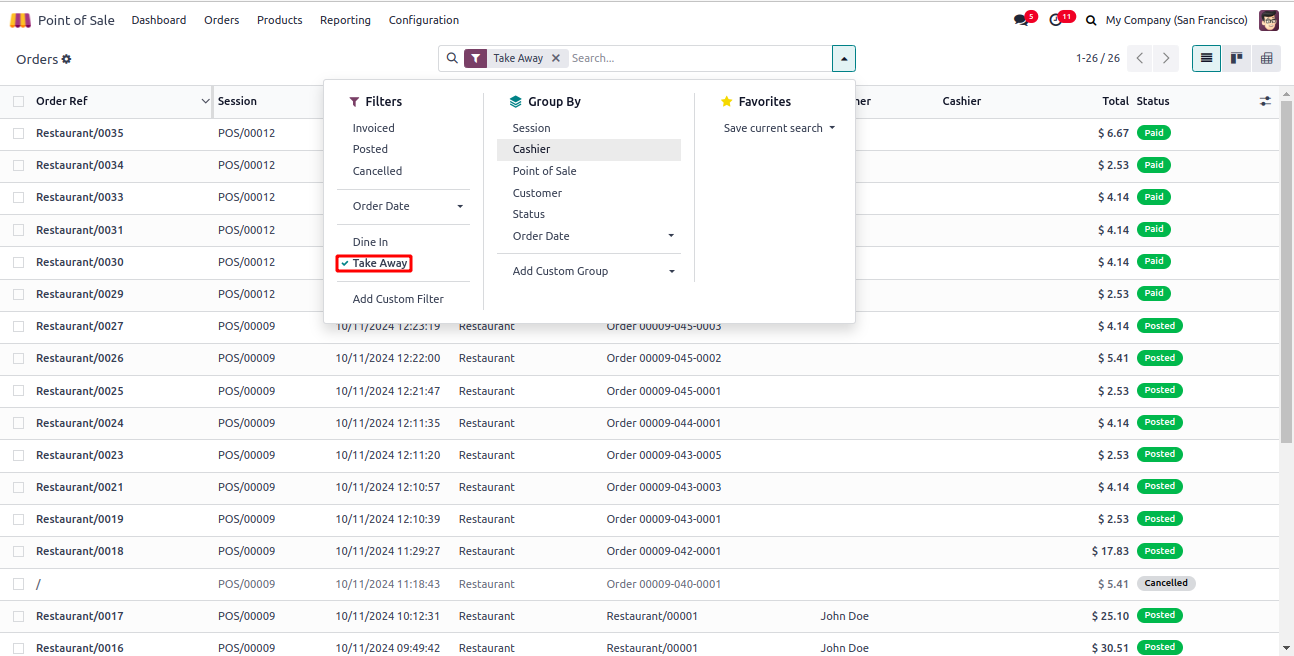The width and height of the screenshot is (1294, 656).
Task: Check the Restaurant/0031 row checkbox
Action: click(19, 230)
